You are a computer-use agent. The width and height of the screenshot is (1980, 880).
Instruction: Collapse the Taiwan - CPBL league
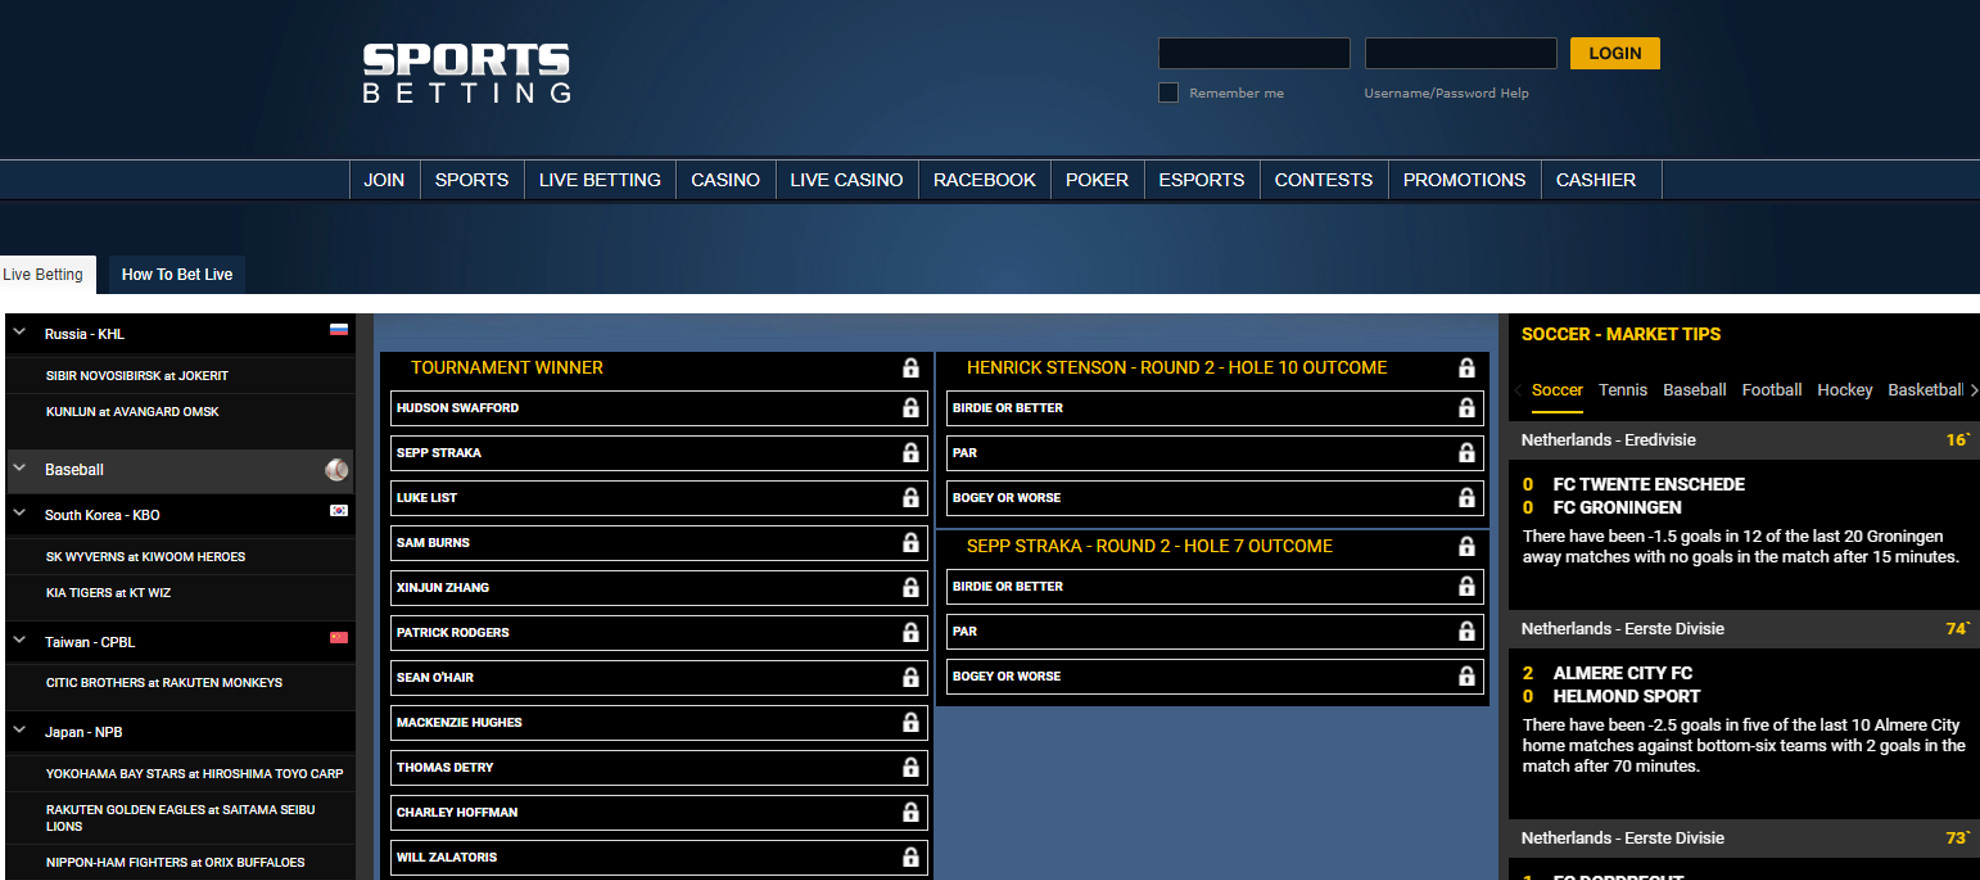[19, 640]
